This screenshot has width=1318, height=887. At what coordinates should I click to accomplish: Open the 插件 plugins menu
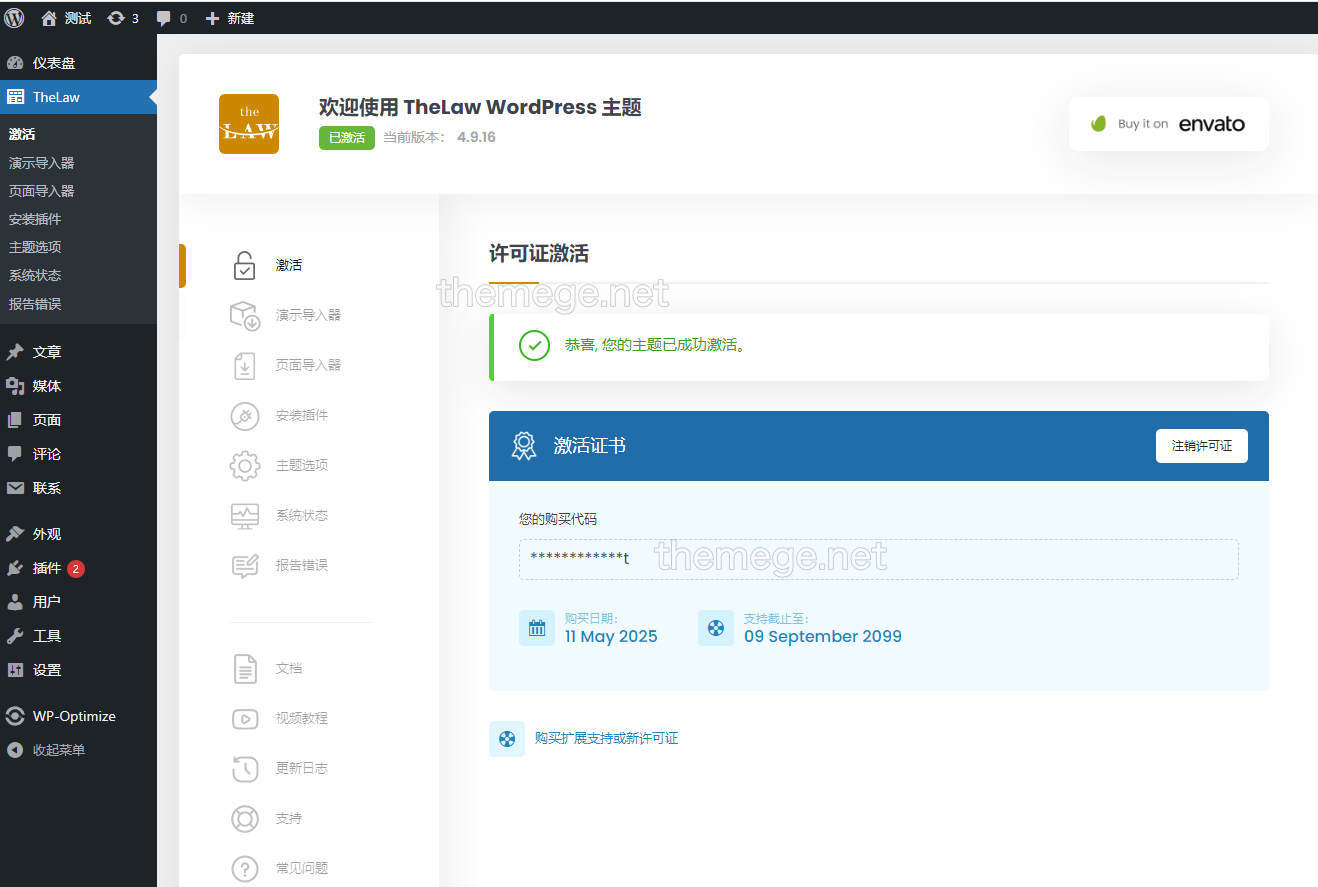(78, 568)
